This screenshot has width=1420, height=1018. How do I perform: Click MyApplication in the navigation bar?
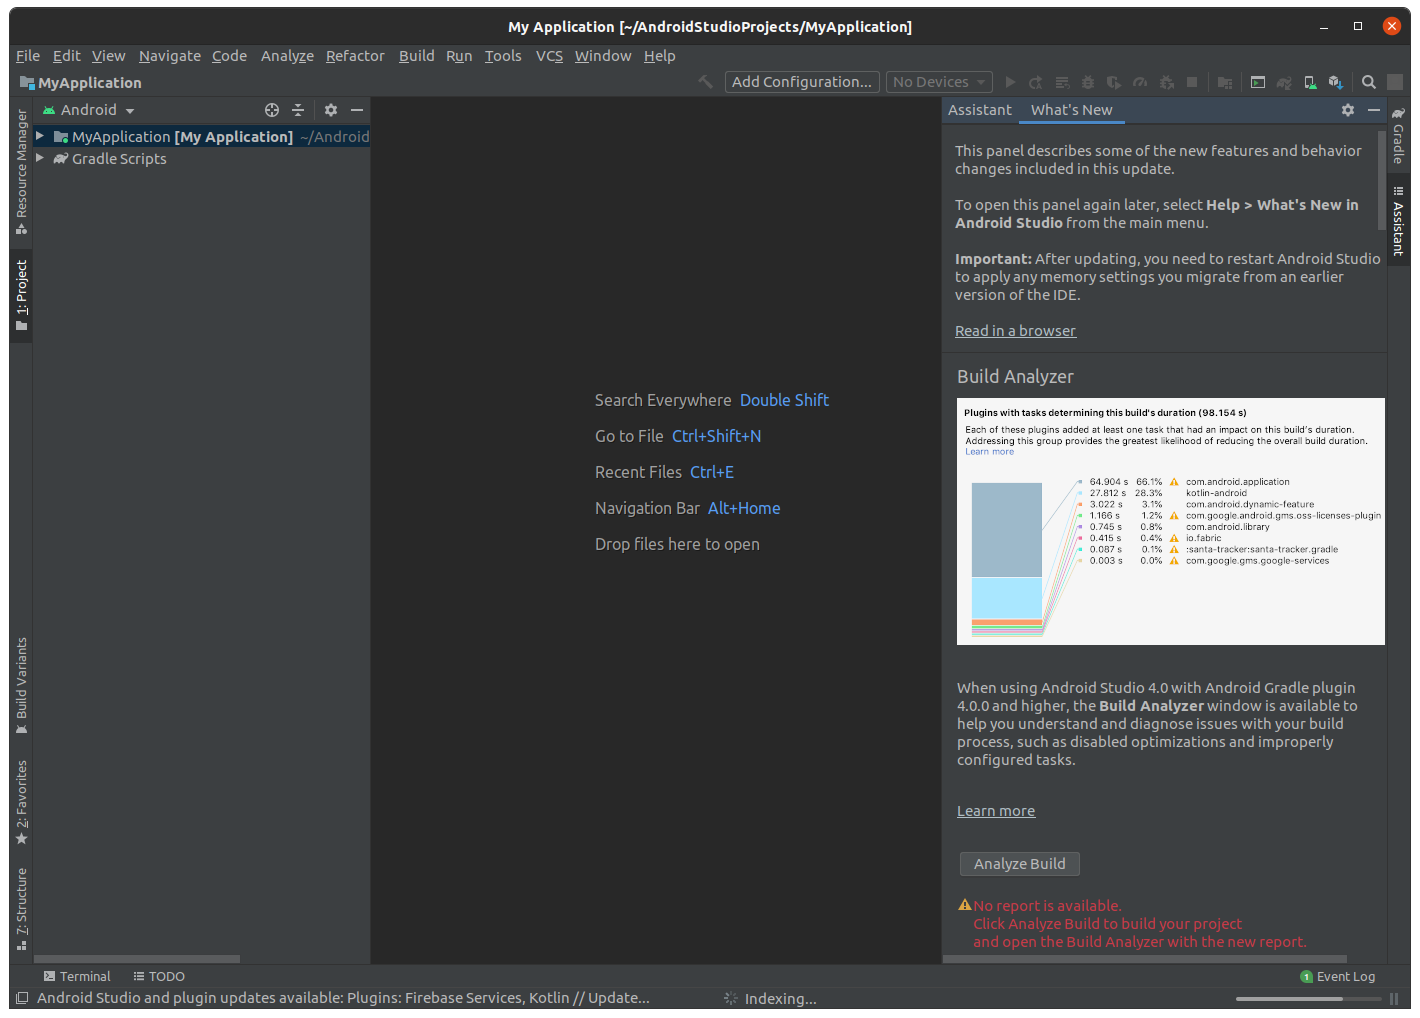tap(80, 83)
